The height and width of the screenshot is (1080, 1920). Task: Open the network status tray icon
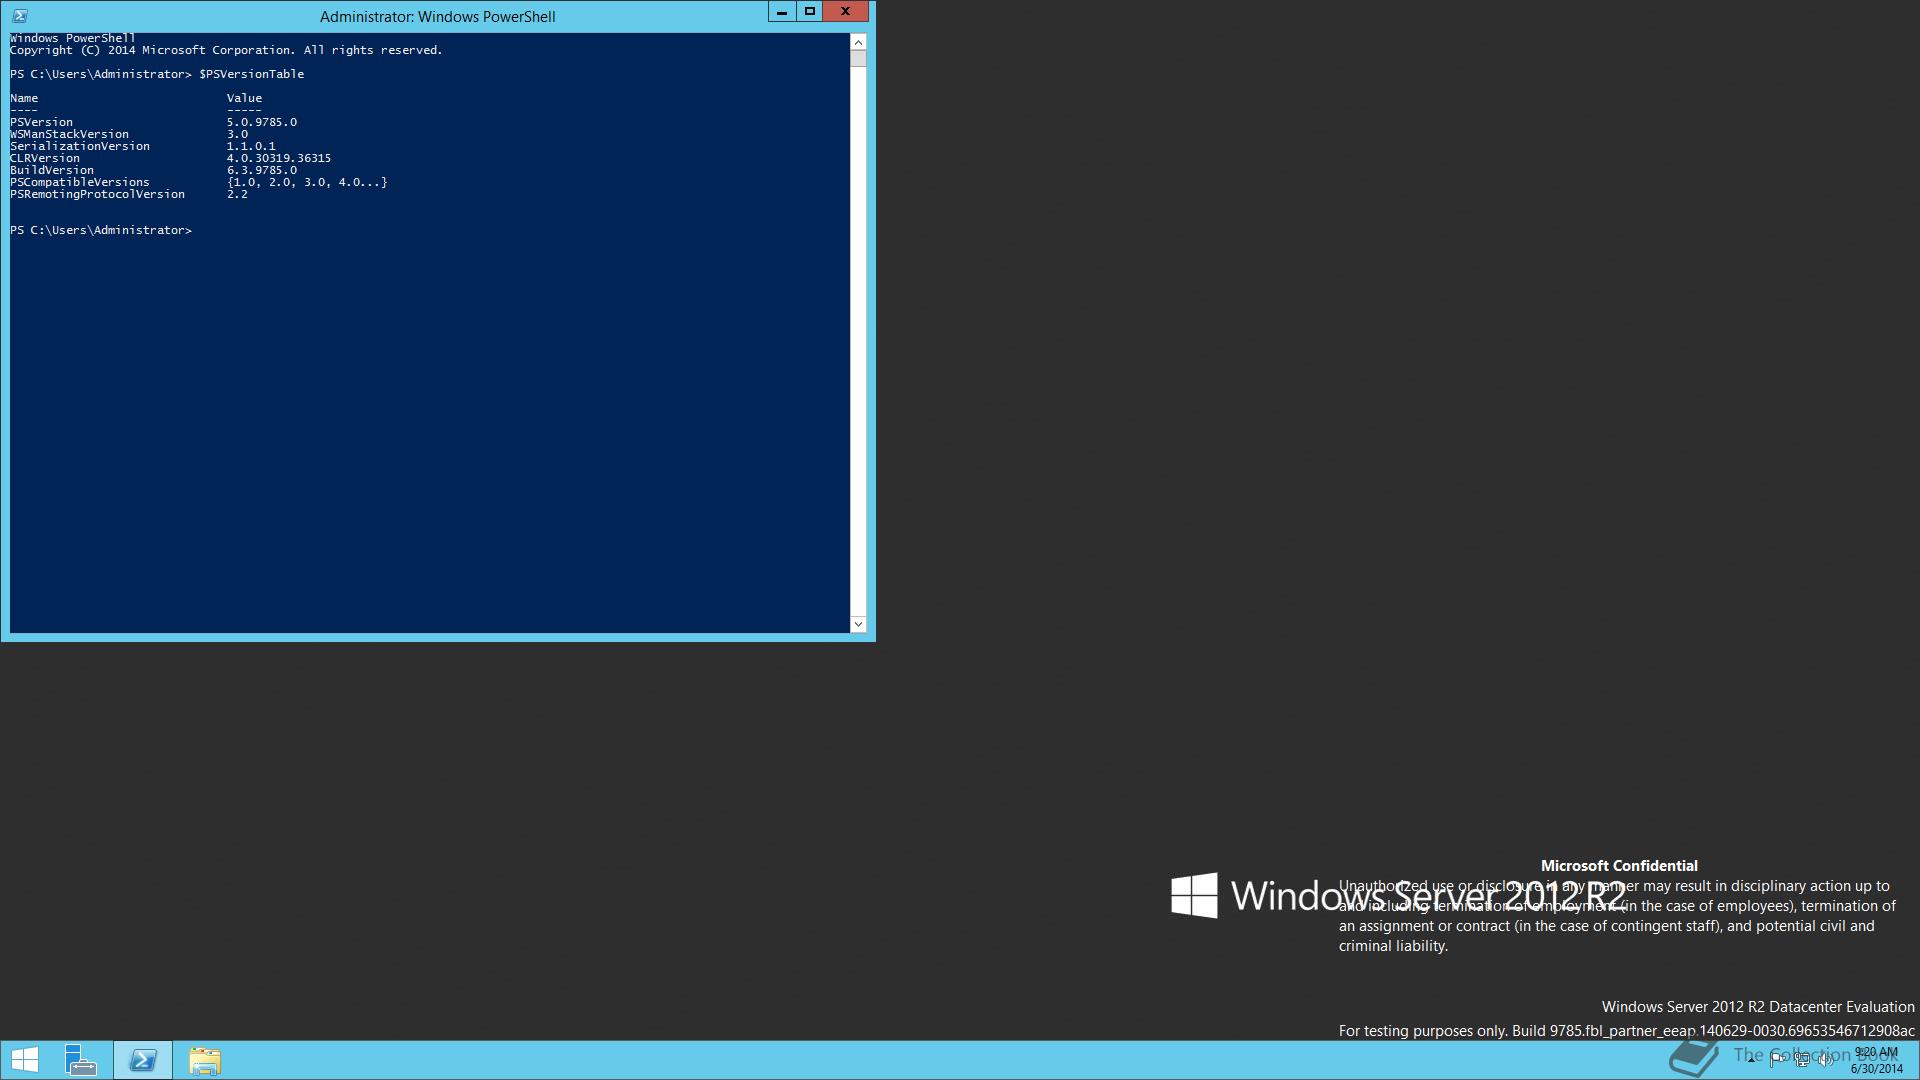[1802, 1060]
